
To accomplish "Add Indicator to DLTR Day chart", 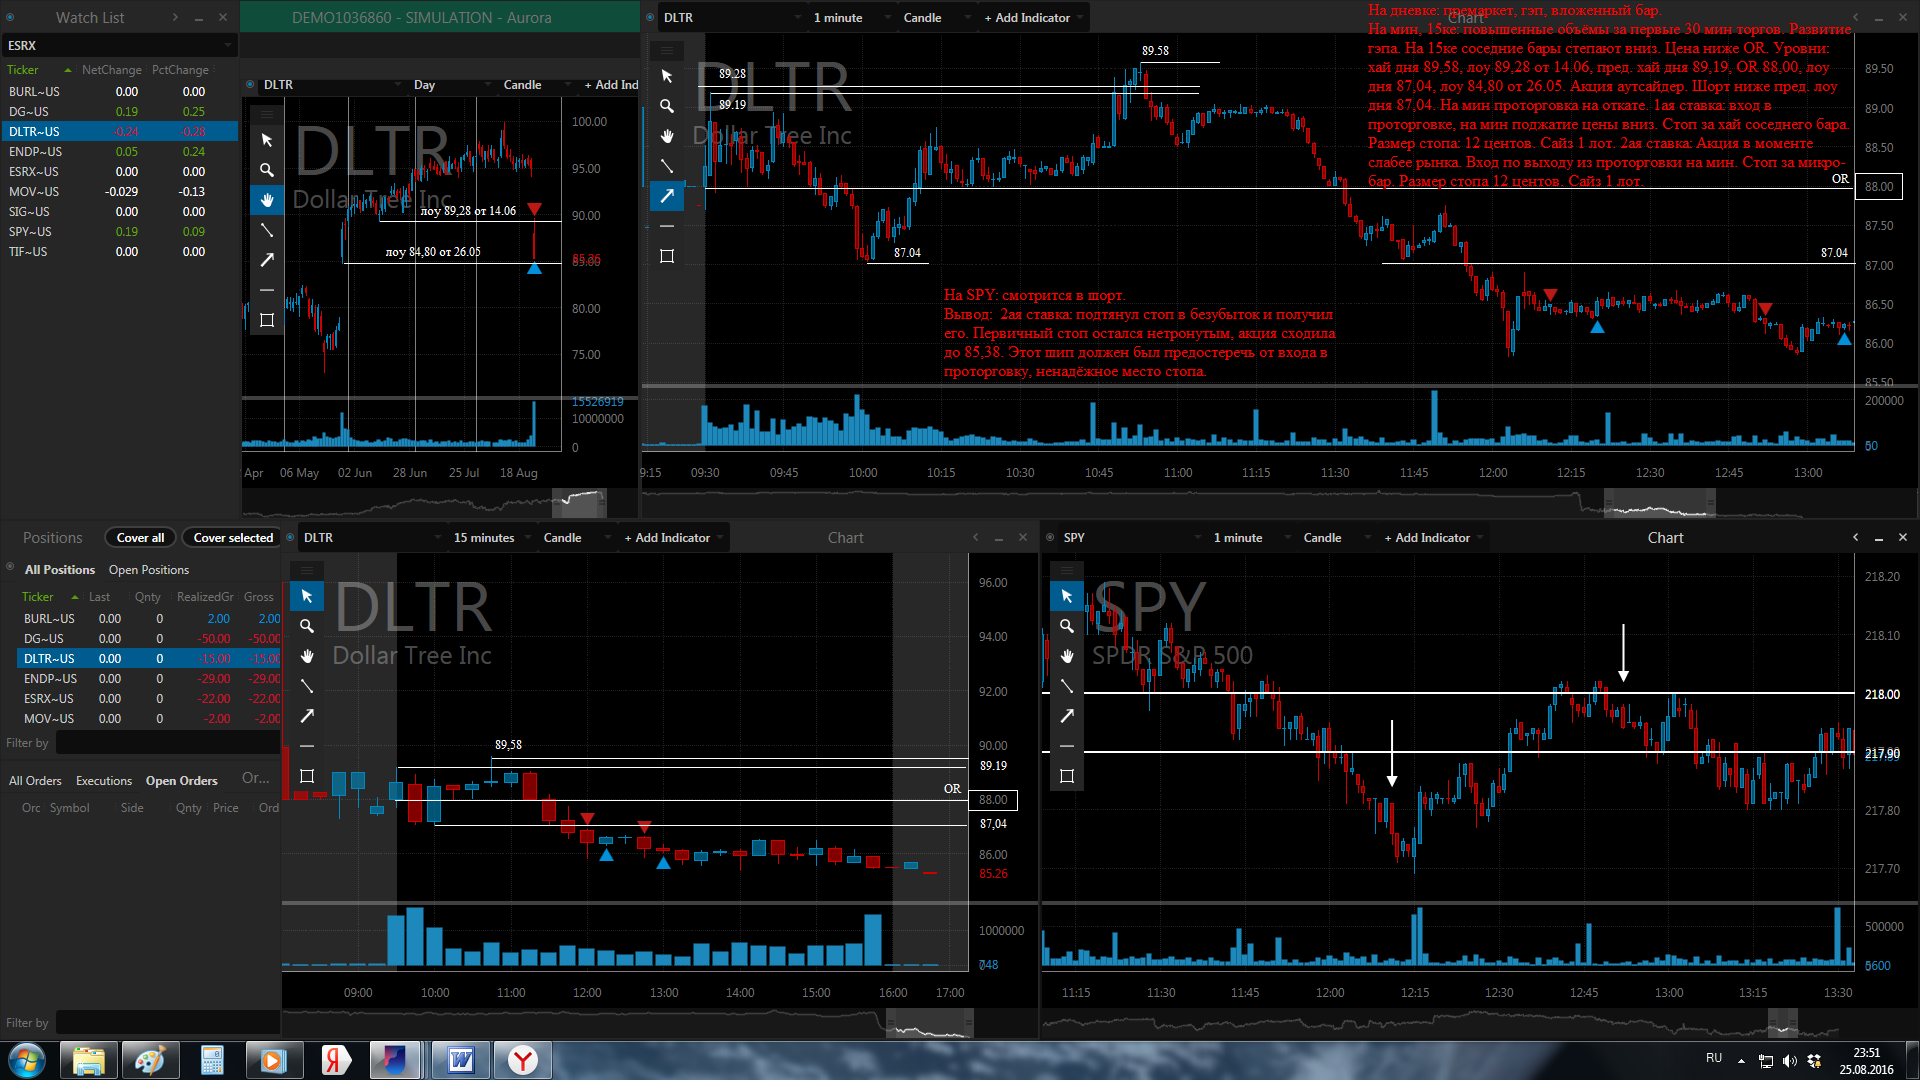I will [611, 85].
